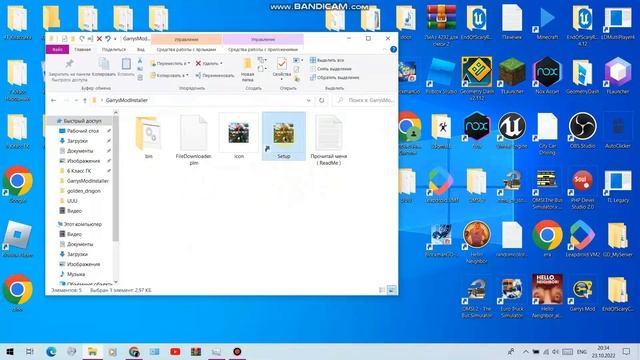Click the Вставить ribbon icon
The width and height of the screenshot is (640, 360).
(x=126, y=64)
